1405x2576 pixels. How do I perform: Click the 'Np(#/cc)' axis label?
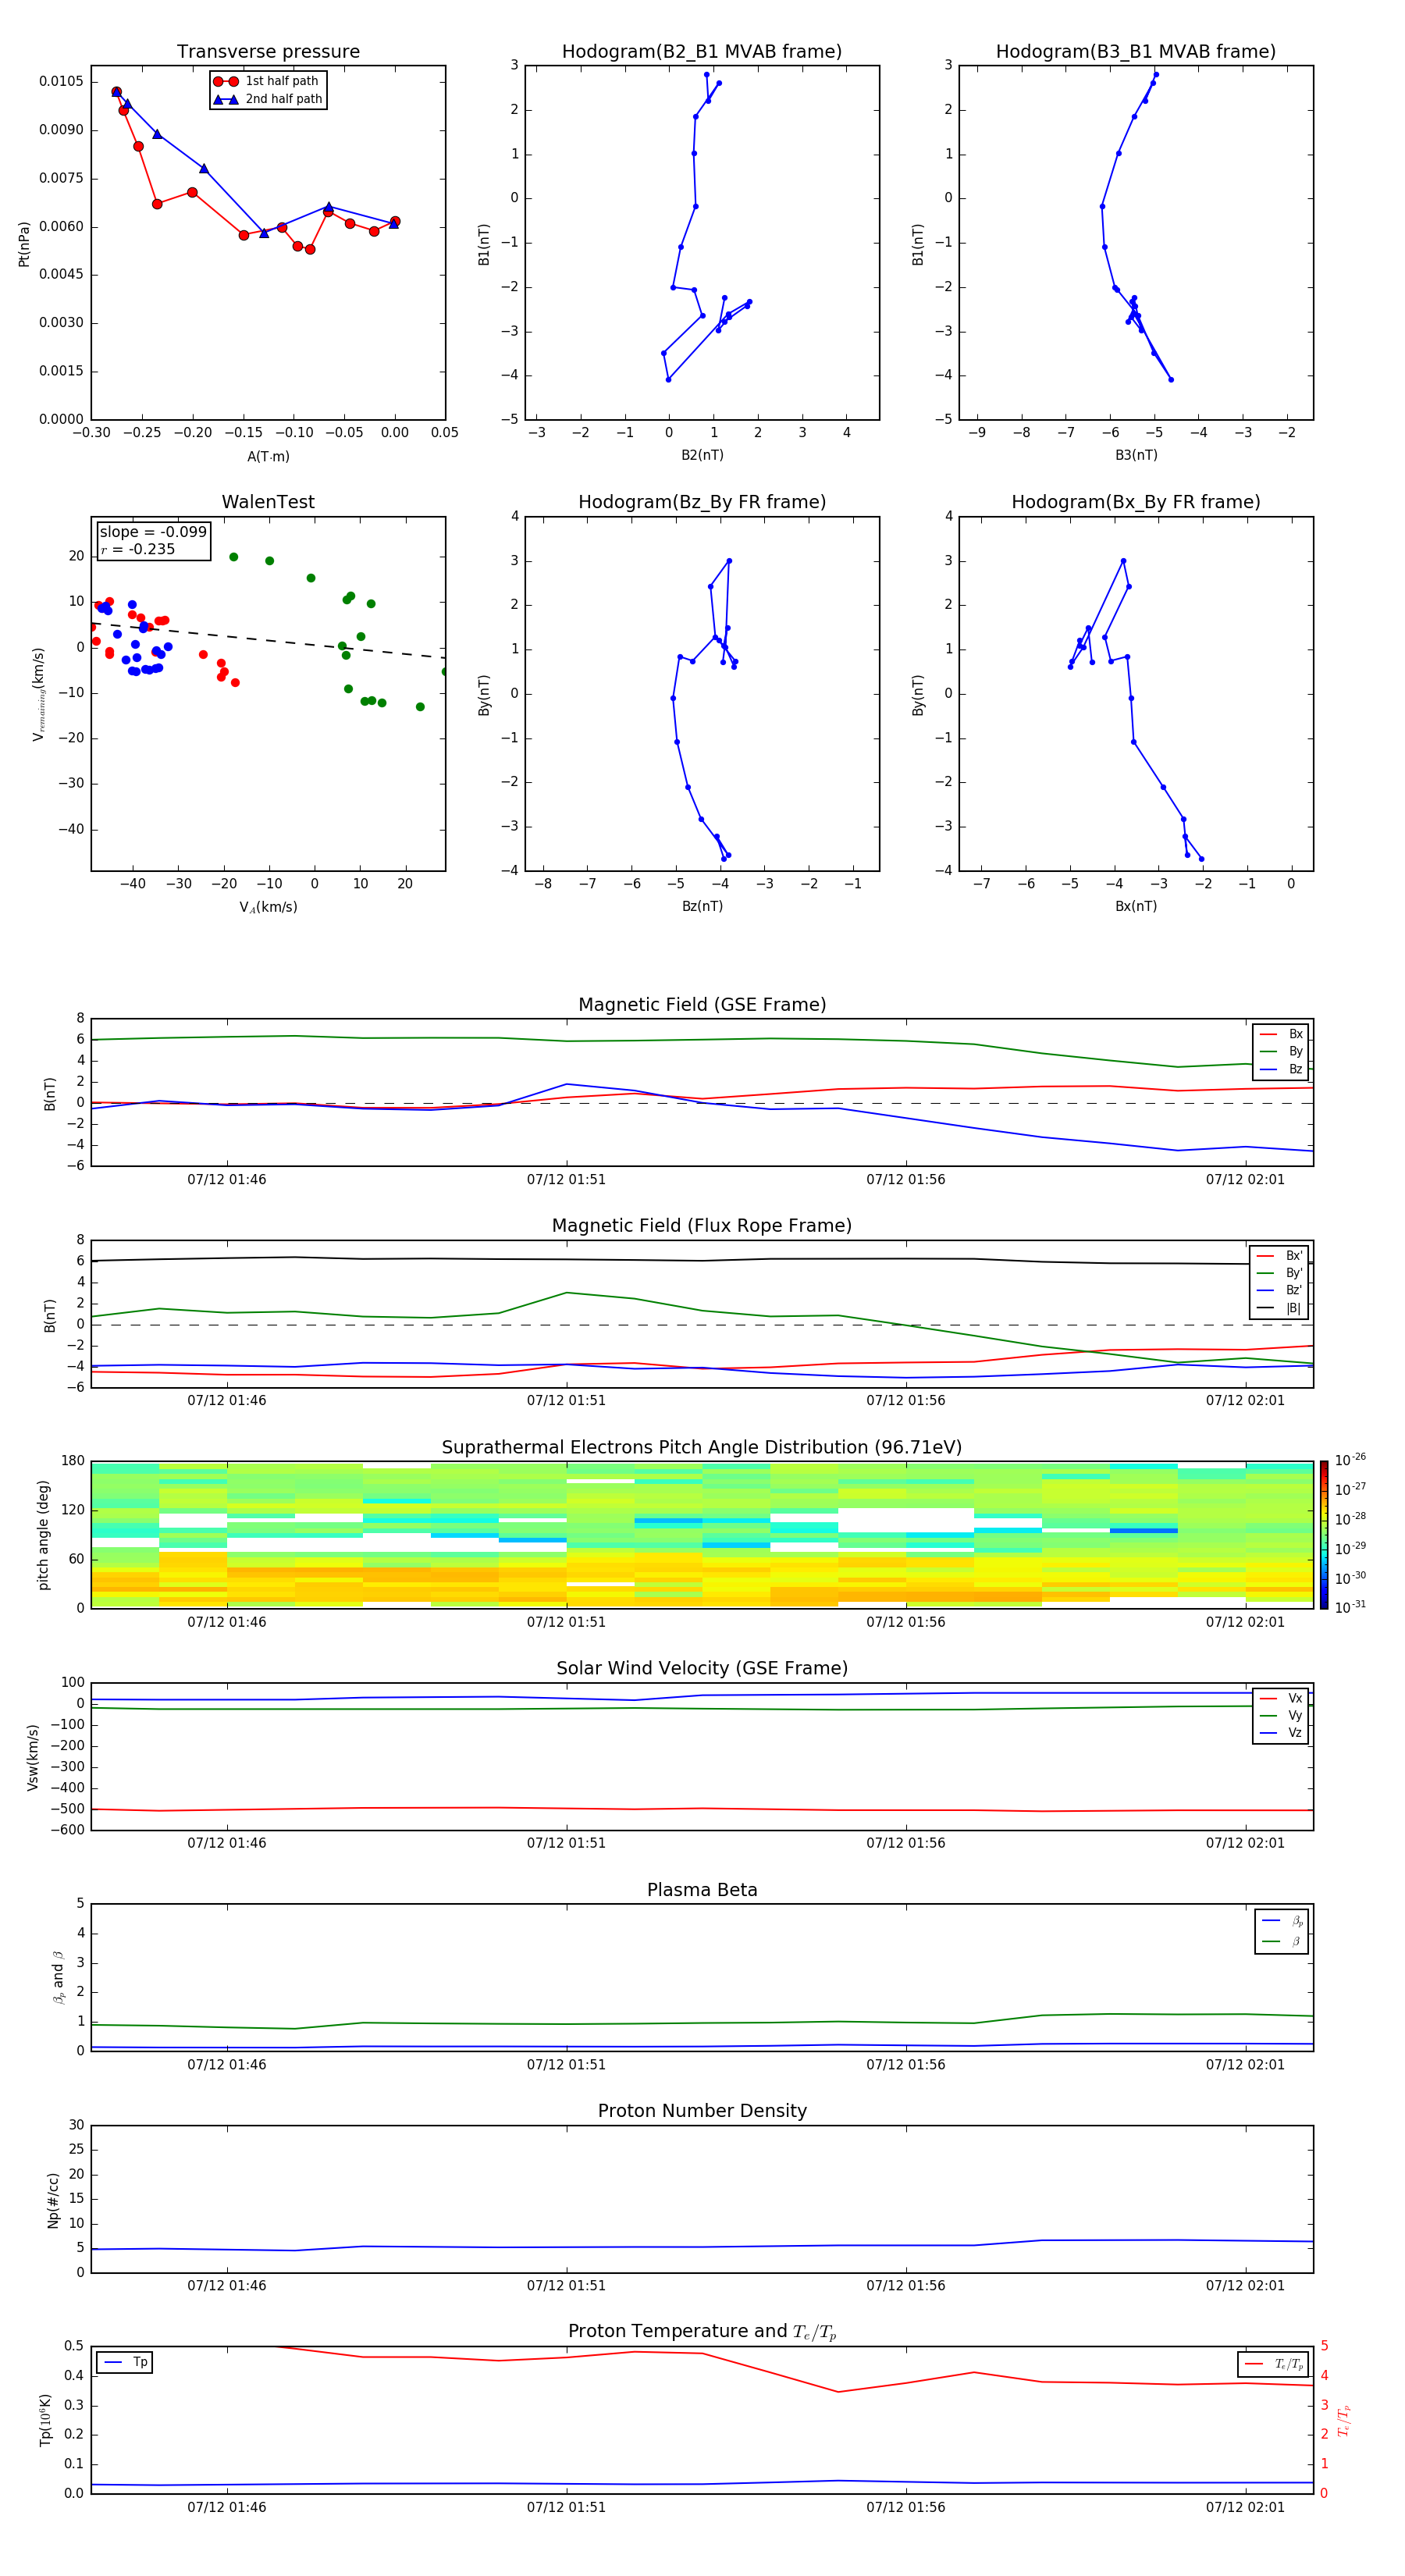pos(53,2200)
